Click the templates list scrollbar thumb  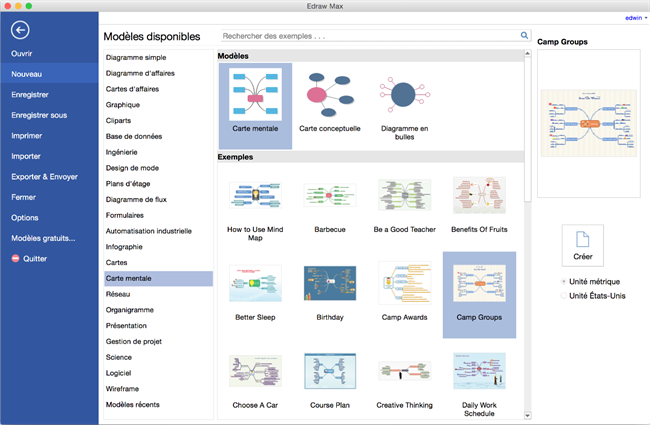[x=528, y=129]
